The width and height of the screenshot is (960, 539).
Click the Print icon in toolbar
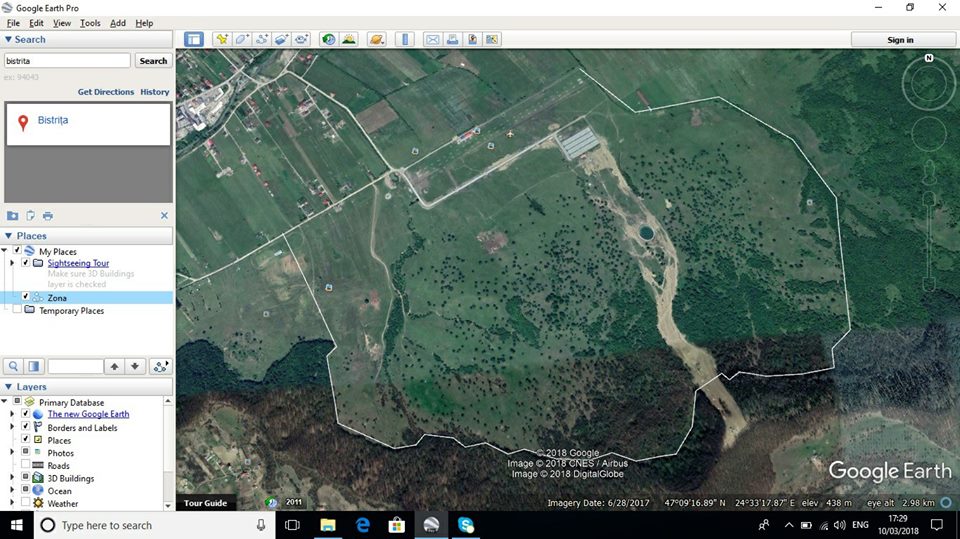(452, 40)
